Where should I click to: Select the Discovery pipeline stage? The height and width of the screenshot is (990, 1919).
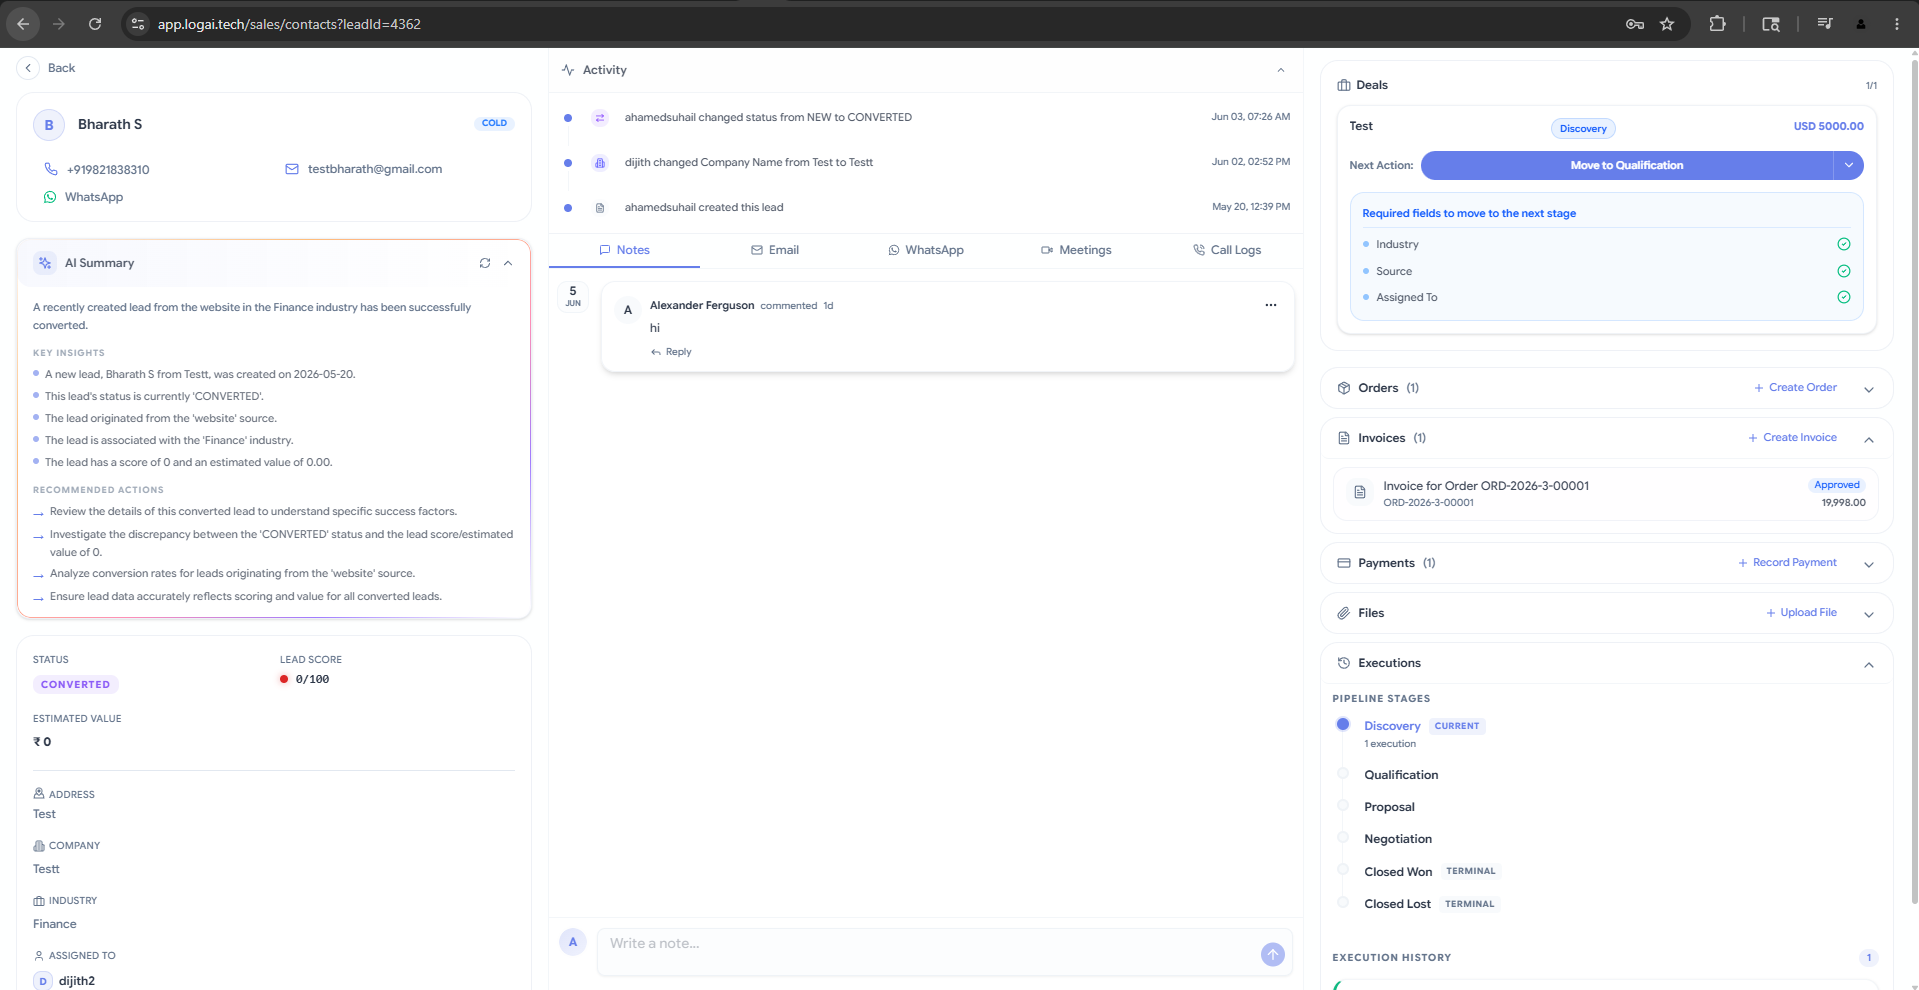click(1392, 726)
